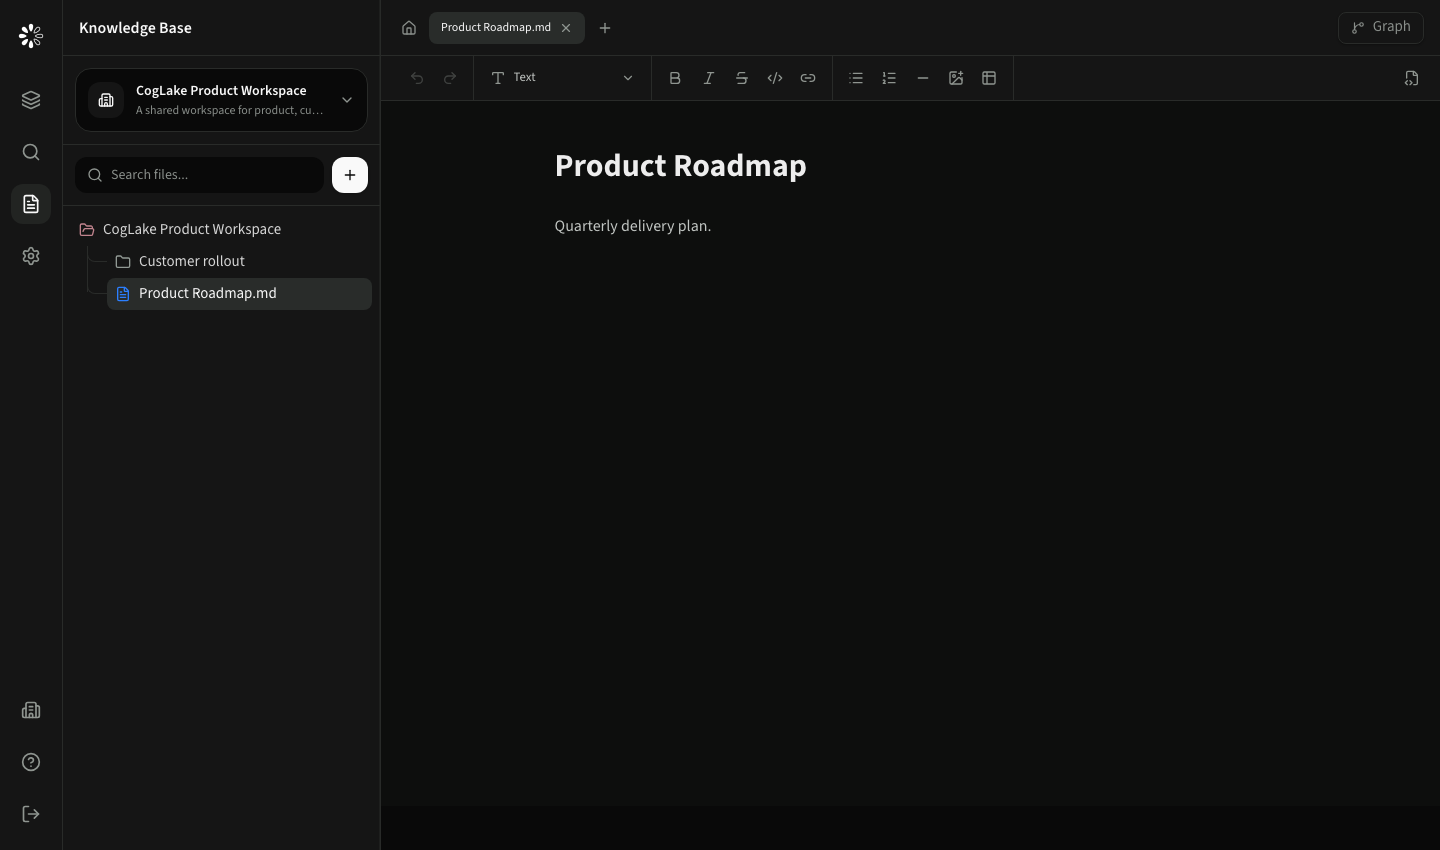Click the new file plus button
The height and width of the screenshot is (850, 1440).
click(x=350, y=175)
